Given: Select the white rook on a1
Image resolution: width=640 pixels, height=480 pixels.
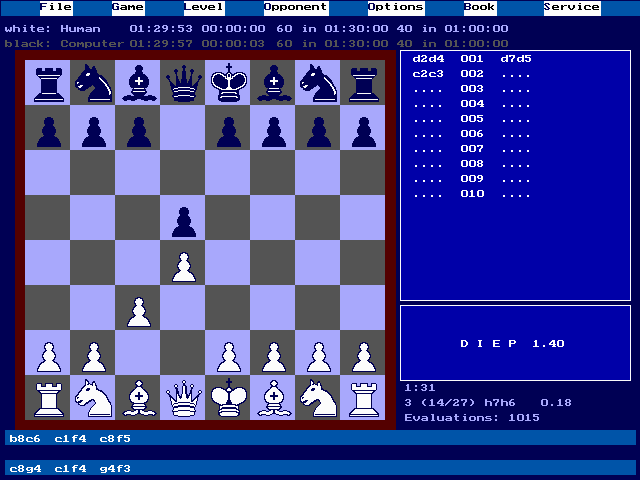Looking at the screenshot, I should [49, 399].
